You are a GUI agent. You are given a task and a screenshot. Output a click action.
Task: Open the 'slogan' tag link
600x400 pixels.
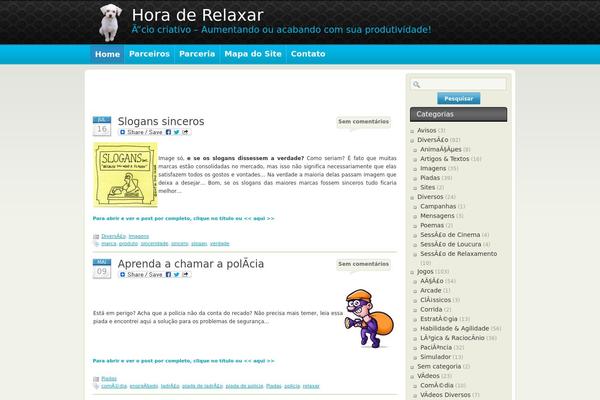(199, 244)
